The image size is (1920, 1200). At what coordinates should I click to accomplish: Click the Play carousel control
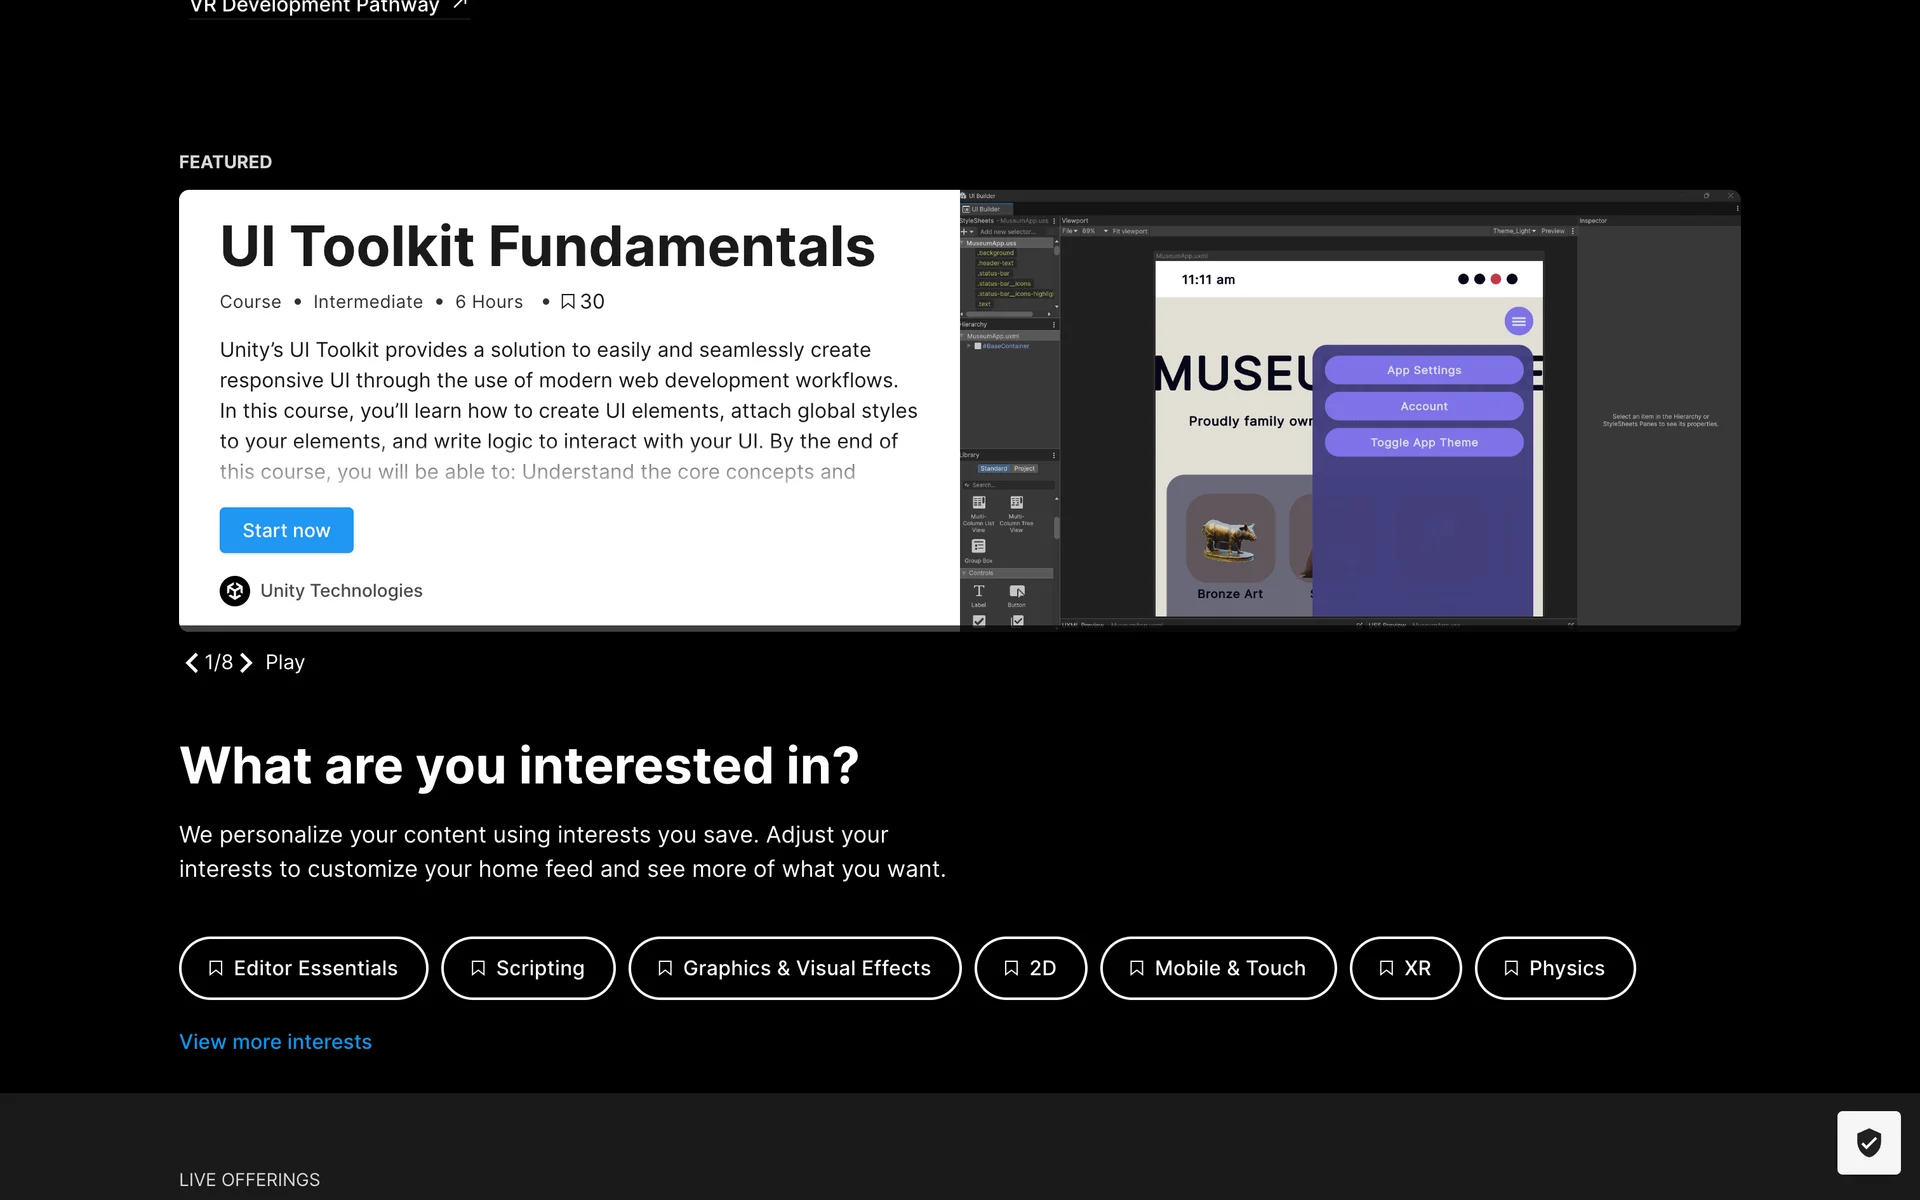click(285, 663)
